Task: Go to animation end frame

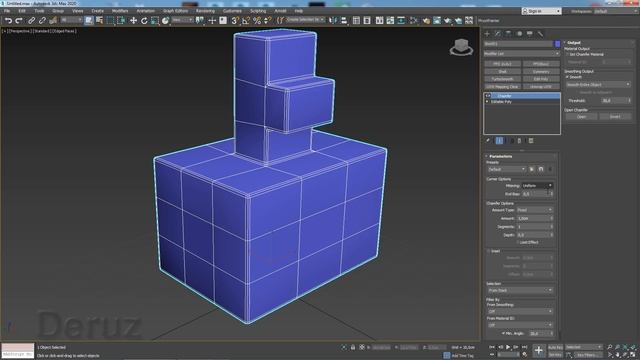Action: coord(525,347)
